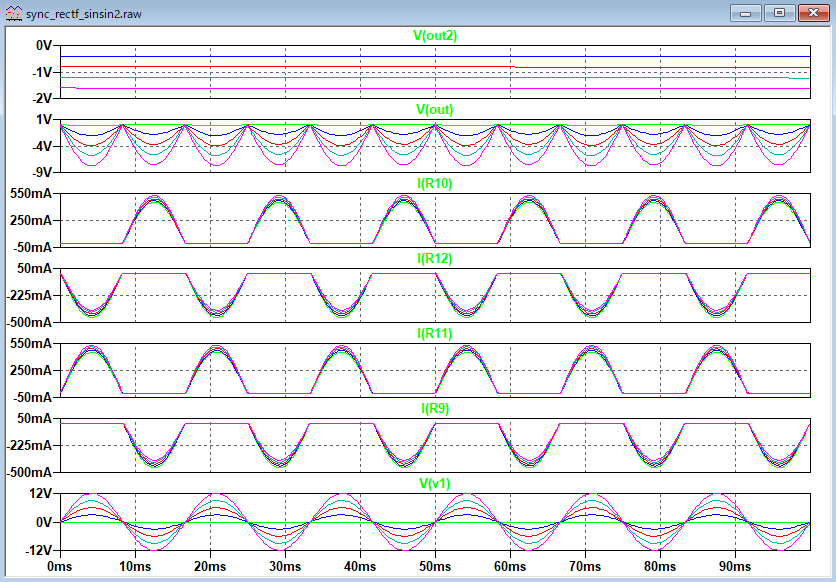Click the 0V label of V(out2) axis
The width and height of the screenshot is (836, 582).
(x=44, y=46)
